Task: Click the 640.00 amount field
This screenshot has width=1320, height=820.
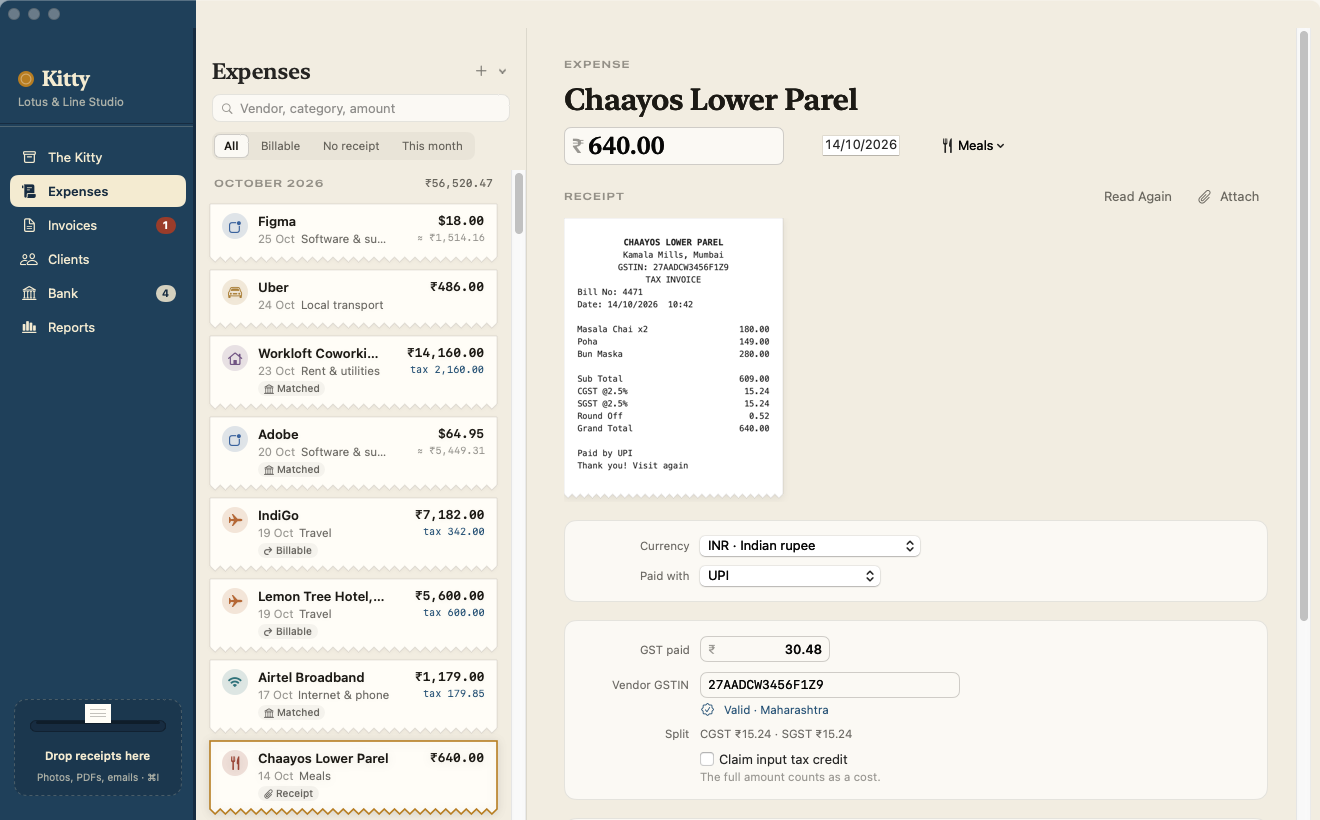Action: (674, 146)
